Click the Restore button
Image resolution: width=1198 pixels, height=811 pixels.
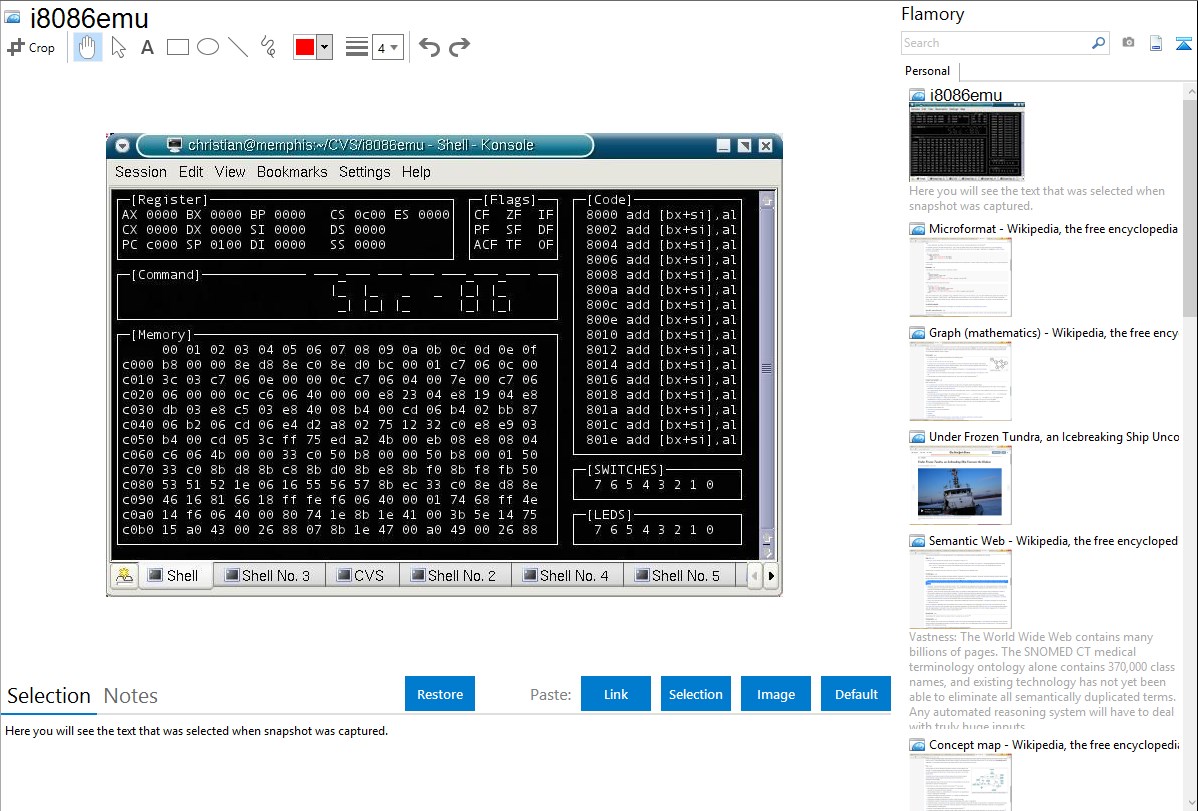click(440, 694)
